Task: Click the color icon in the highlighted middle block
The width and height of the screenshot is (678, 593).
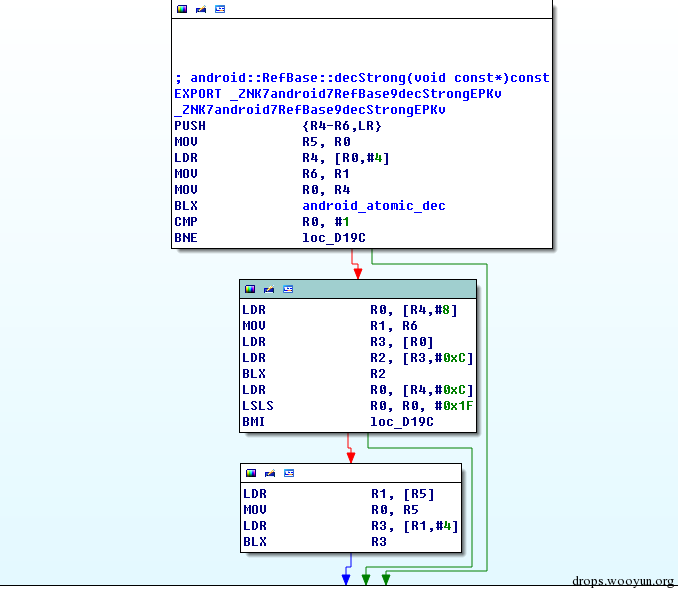Action: pyautogui.click(x=250, y=289)
